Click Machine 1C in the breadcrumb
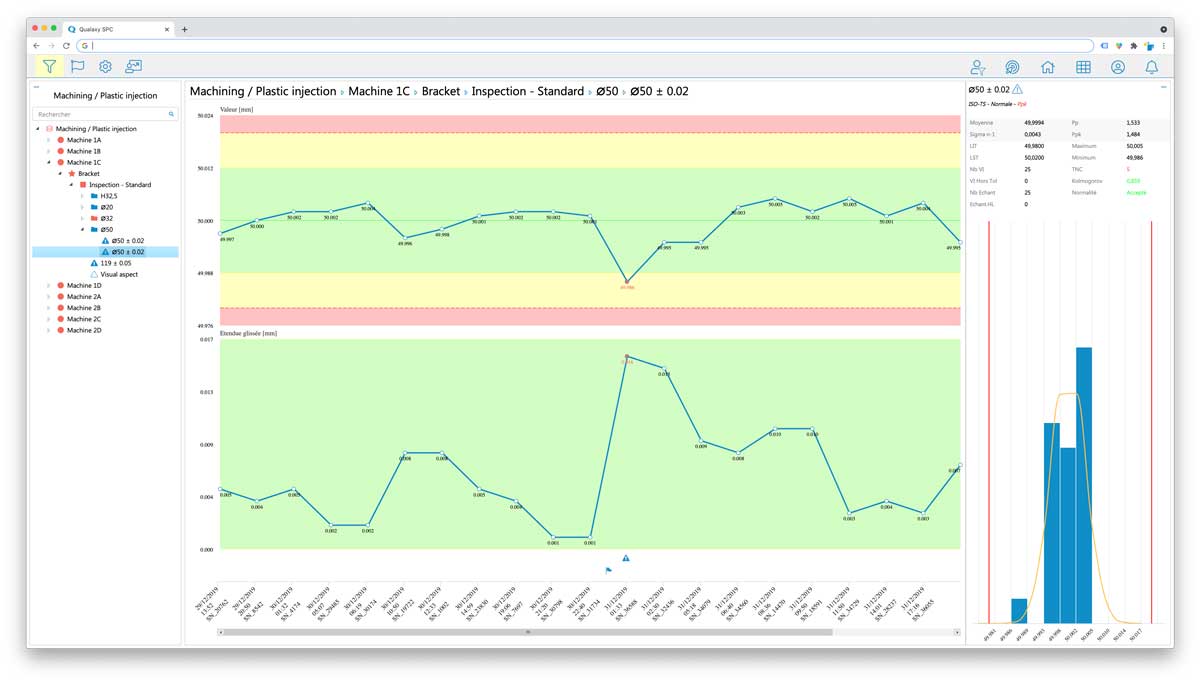Image resolution: width=1200 pixels, height=683 pixels. pos(379,91)
